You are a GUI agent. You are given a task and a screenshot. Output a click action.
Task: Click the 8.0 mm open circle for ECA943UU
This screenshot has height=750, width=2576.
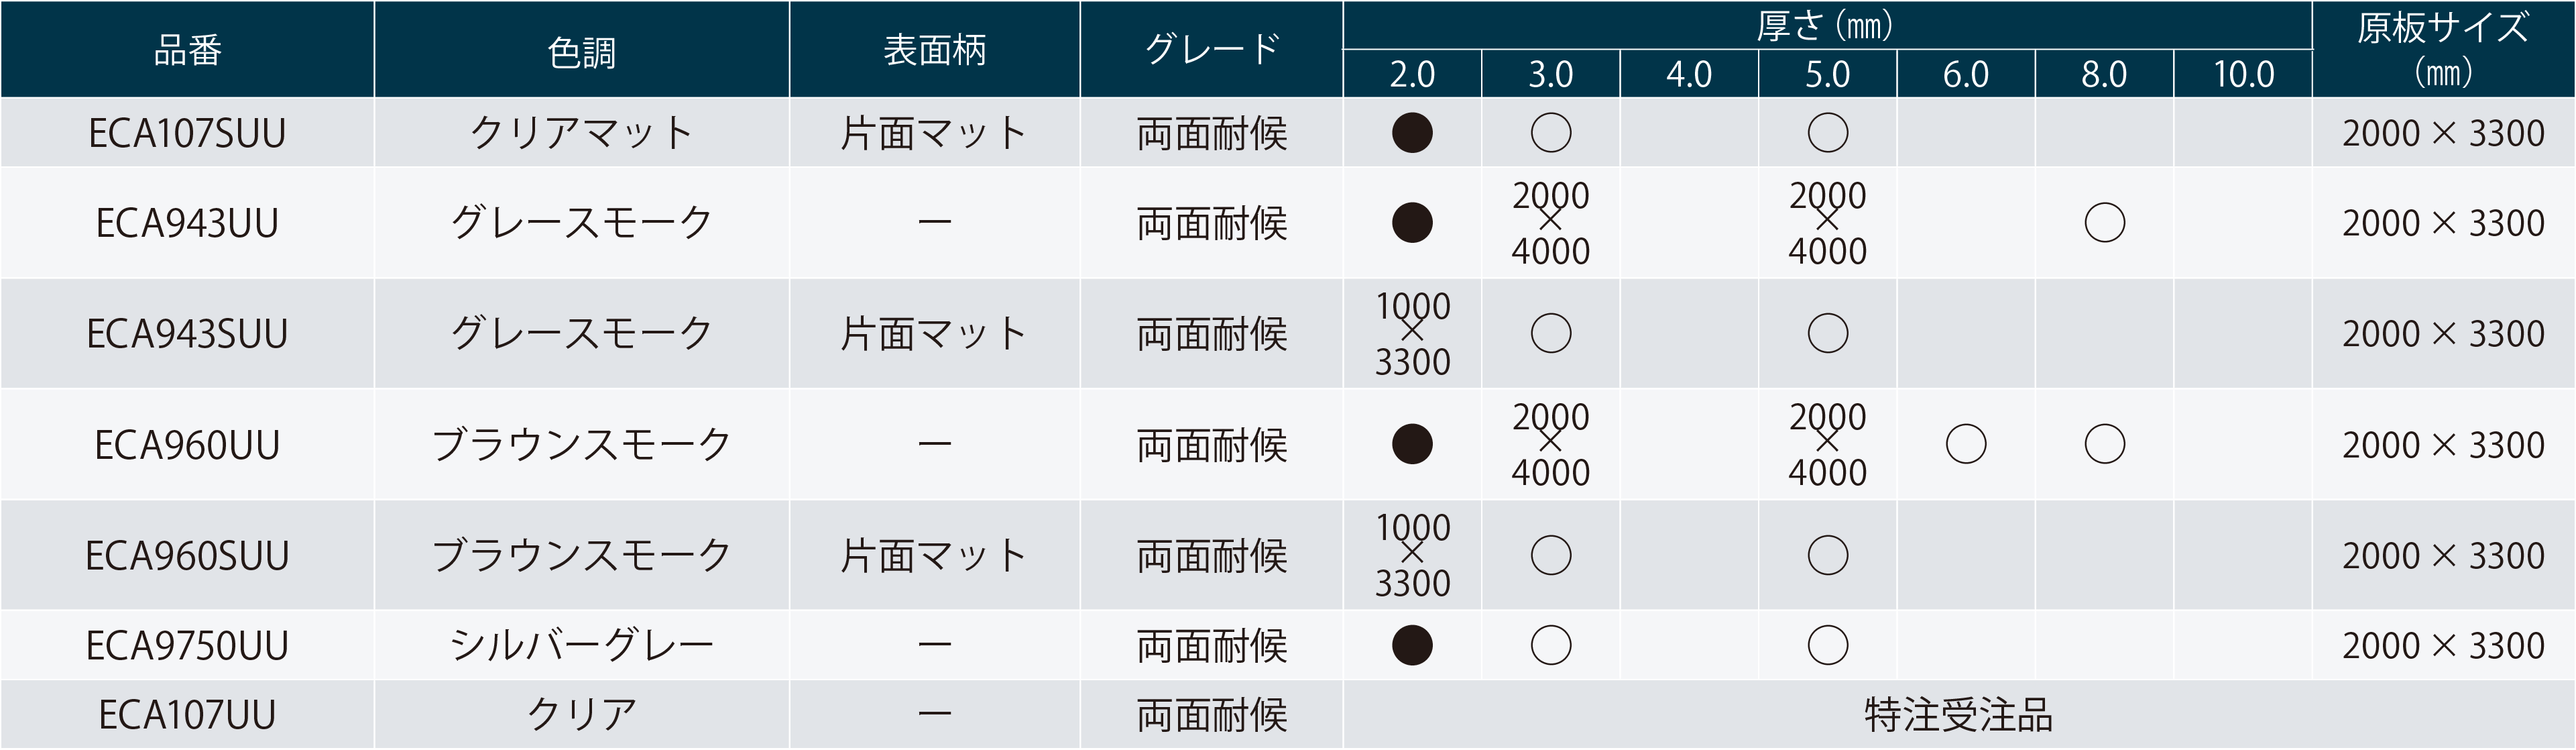point(2104,223)
